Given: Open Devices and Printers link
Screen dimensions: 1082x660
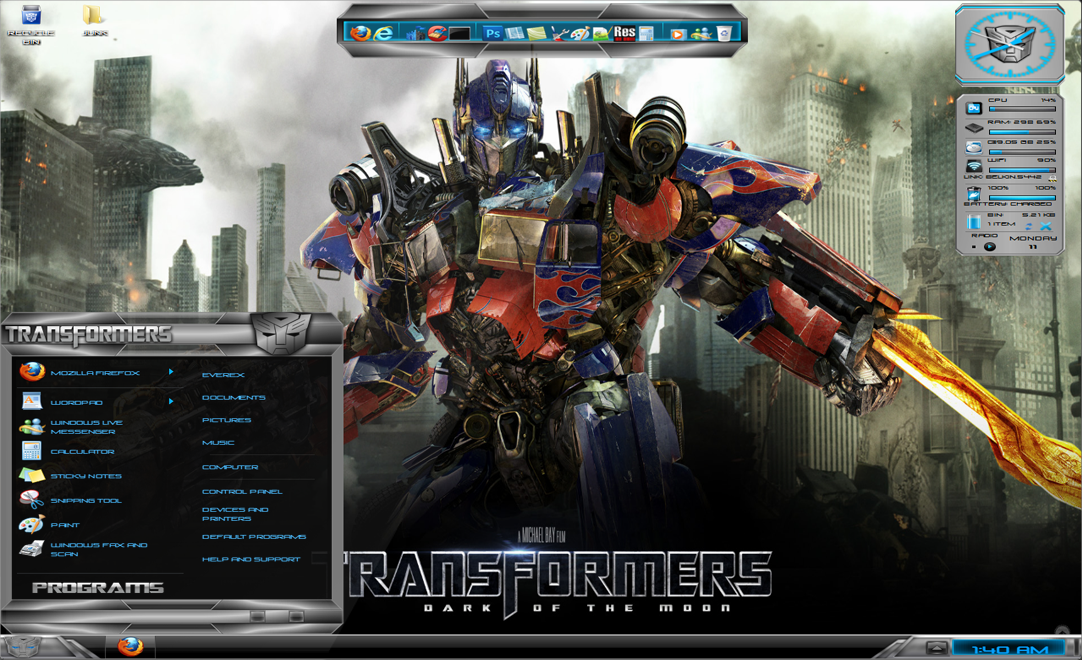Looking at the screenshot, I should coord(235,514).
